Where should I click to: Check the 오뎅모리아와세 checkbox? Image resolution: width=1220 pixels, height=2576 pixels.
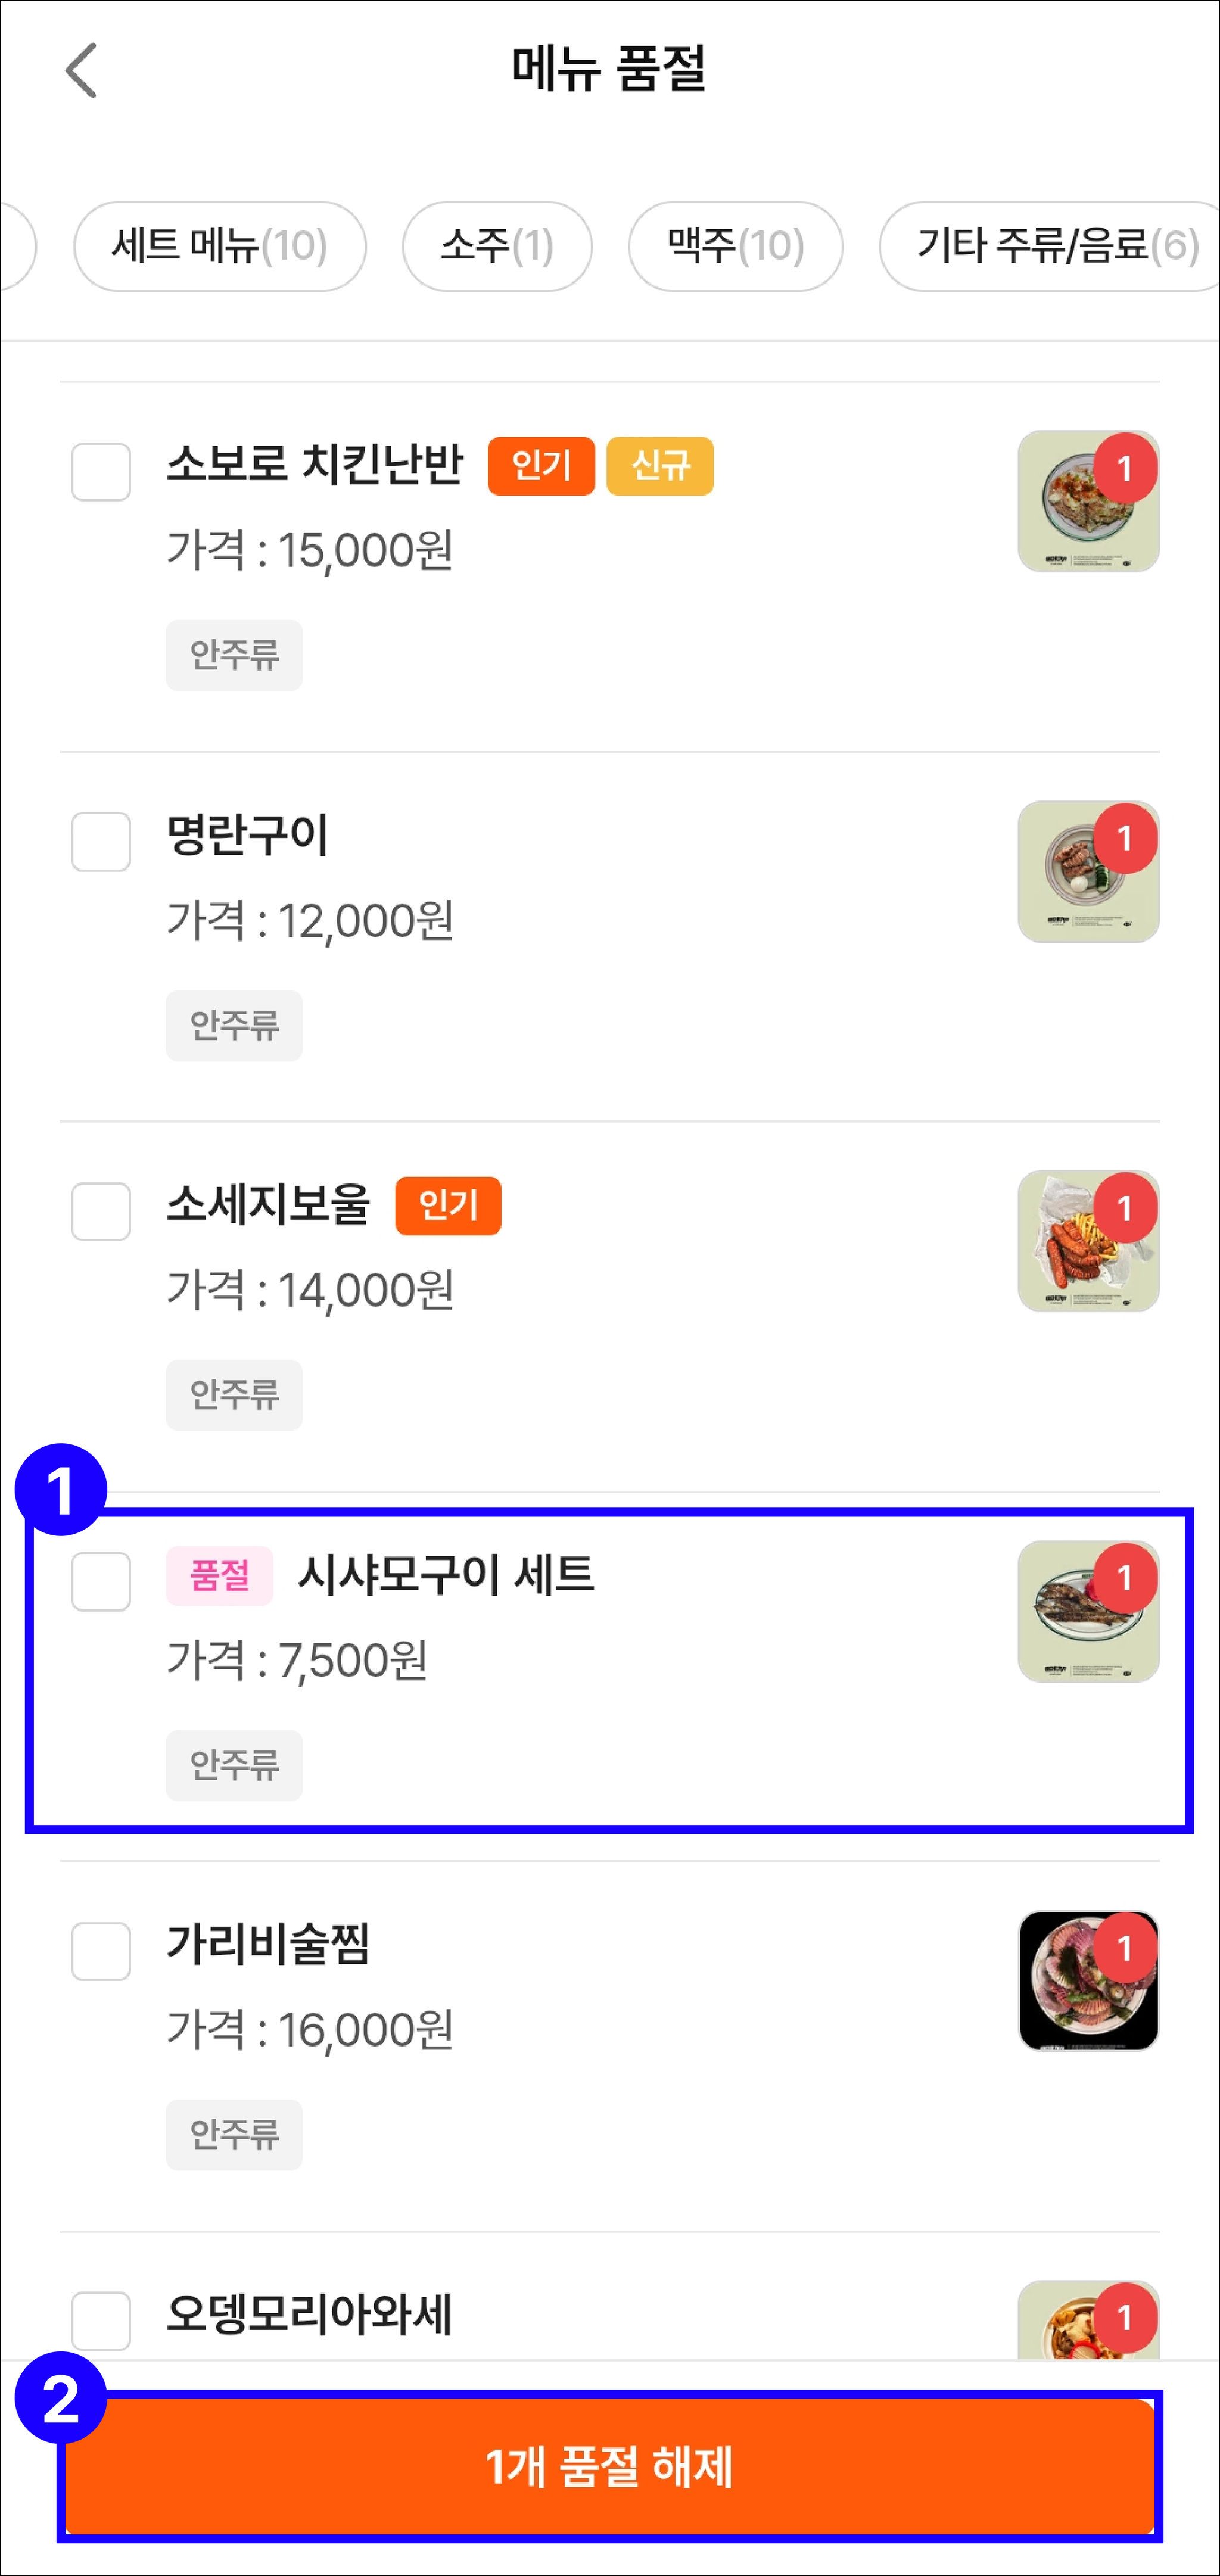[101, 2321]
